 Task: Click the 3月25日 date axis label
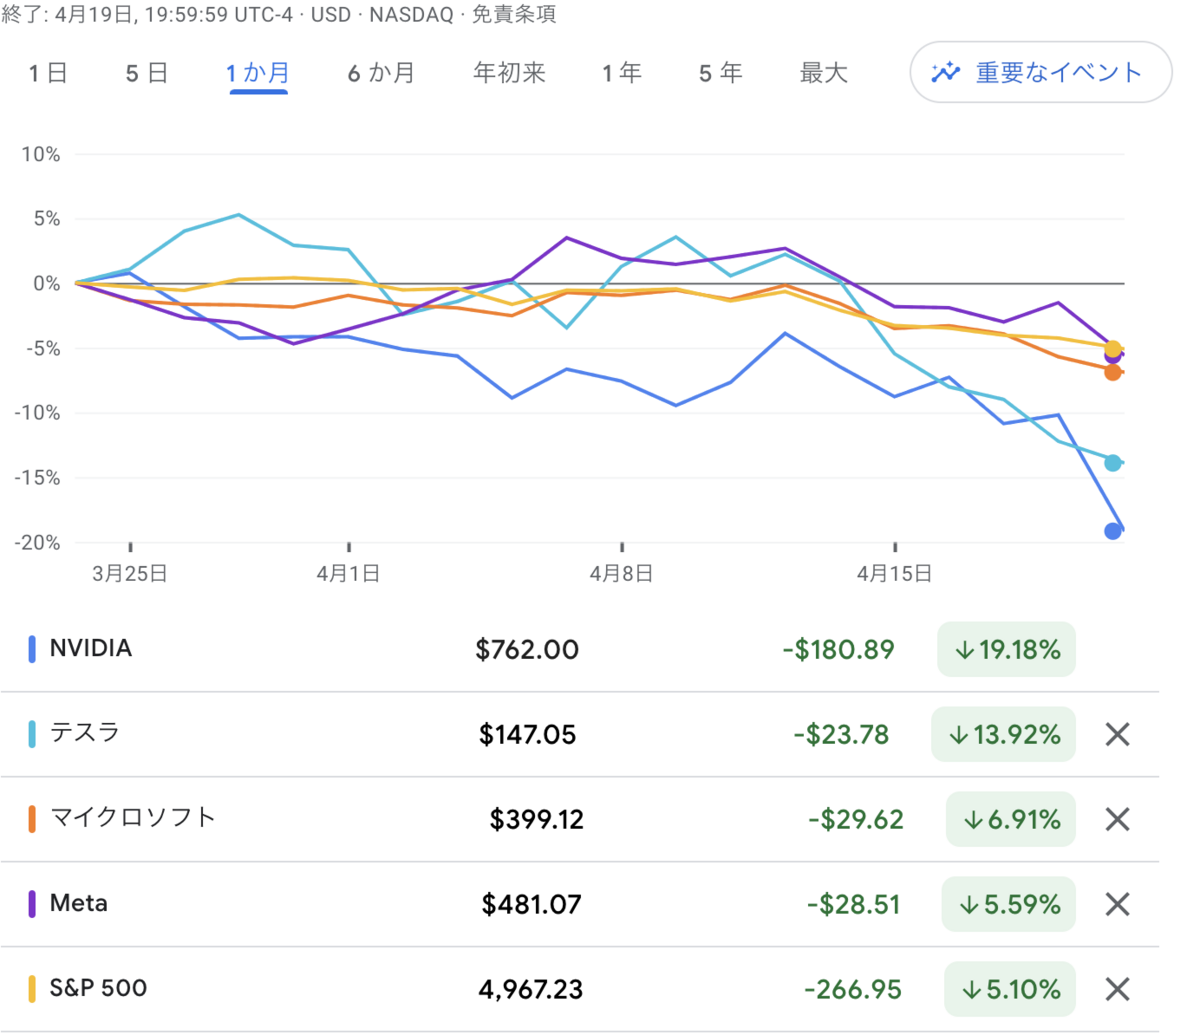[x=130, y=573]
